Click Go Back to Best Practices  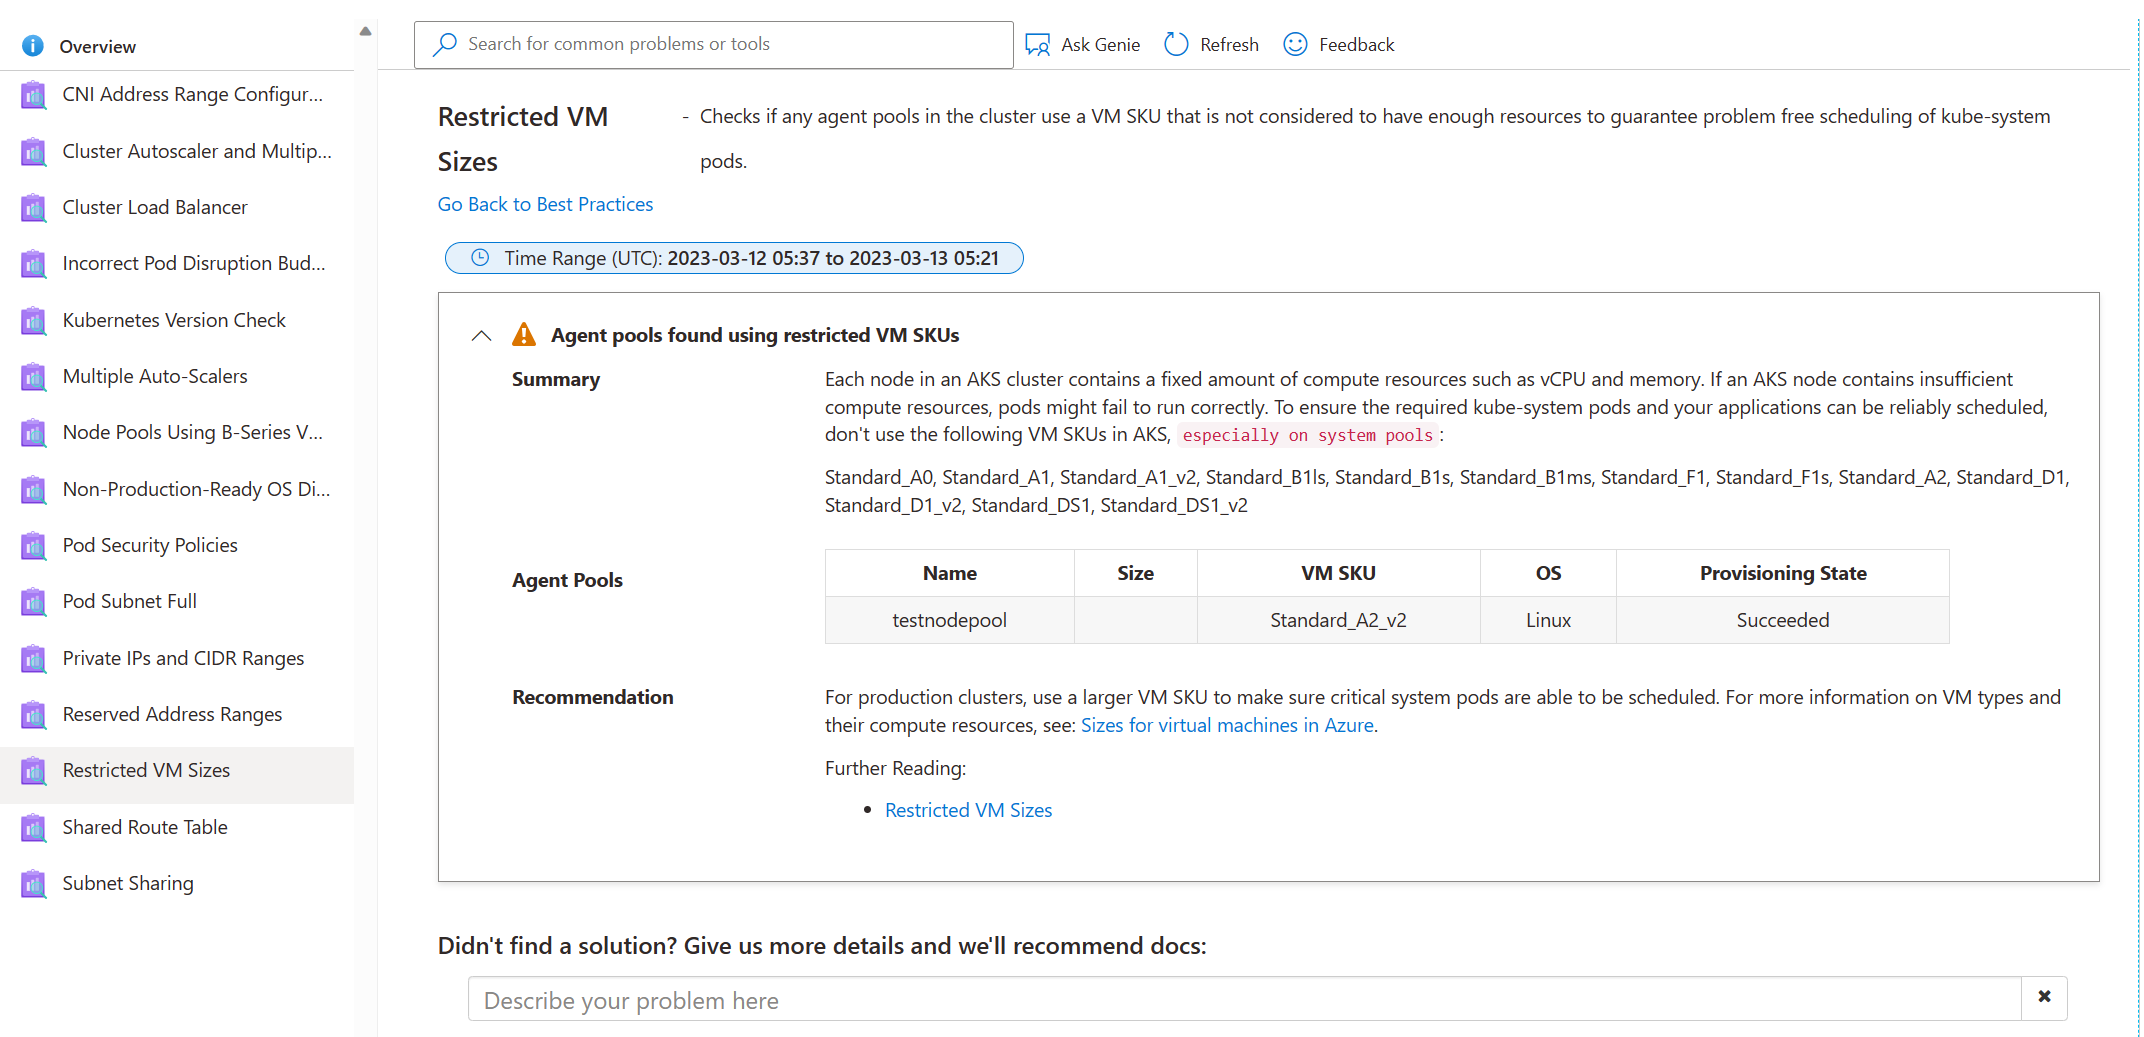[x=545, y=204]
